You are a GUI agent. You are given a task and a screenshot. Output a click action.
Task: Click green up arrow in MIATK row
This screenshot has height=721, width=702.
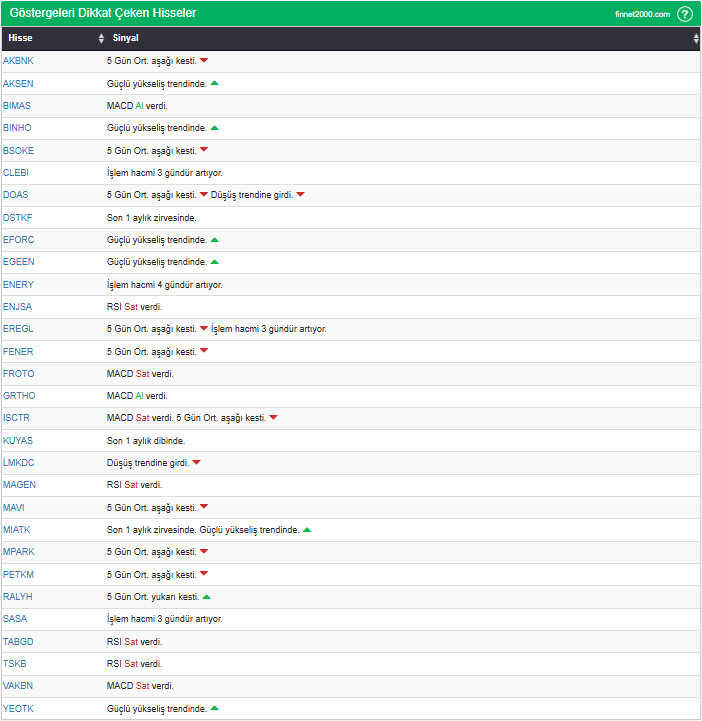tap(307, 529)
